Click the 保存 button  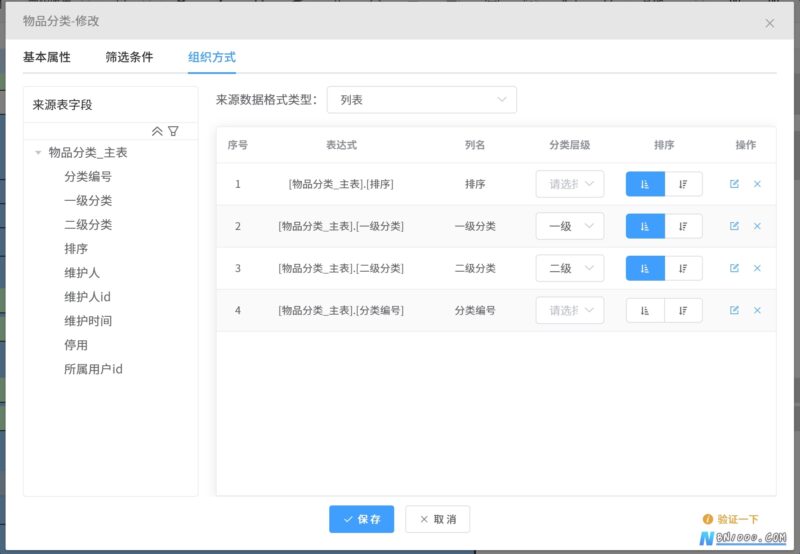point(361,519)
